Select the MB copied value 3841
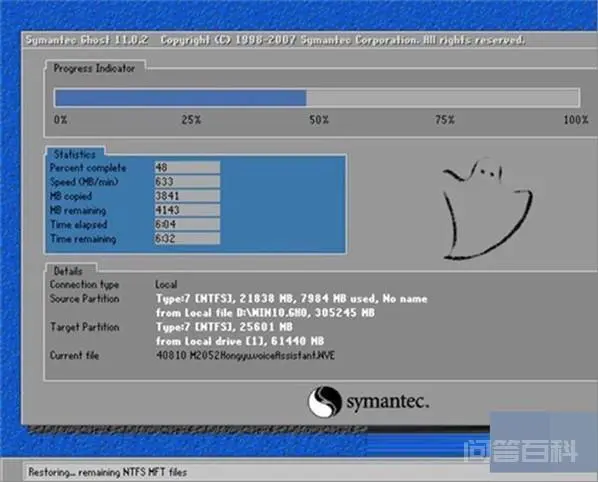This screenshot has height=482, width=598. 187,196
